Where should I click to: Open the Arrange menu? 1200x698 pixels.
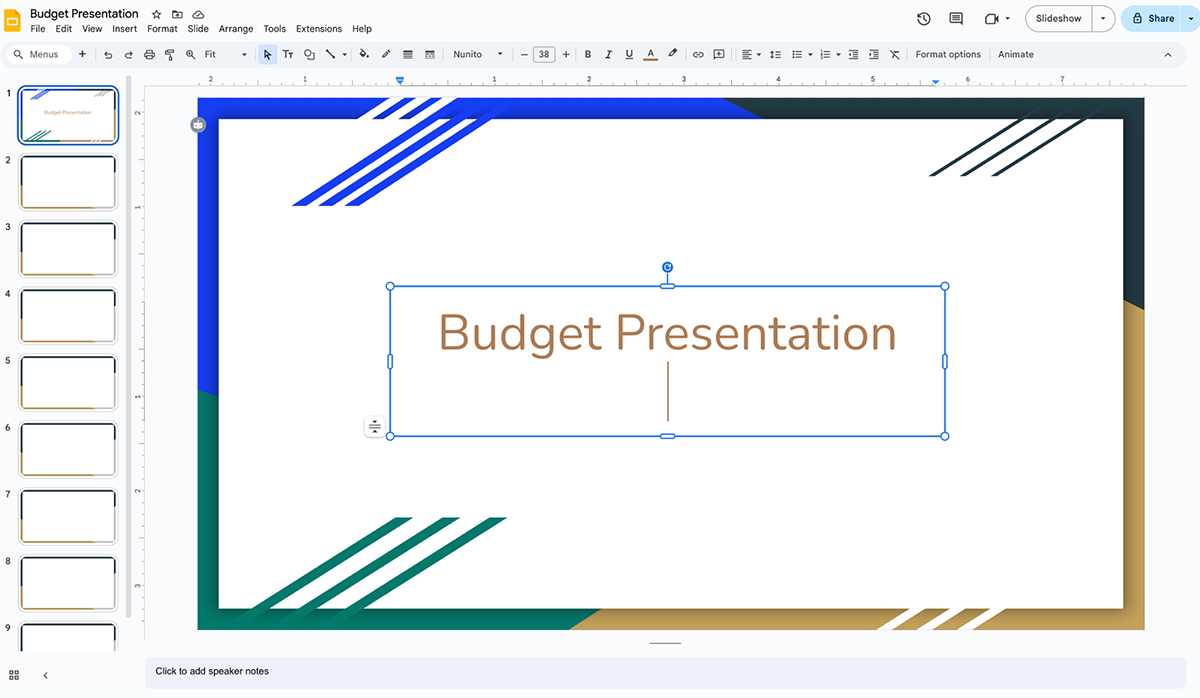[236, 29]
